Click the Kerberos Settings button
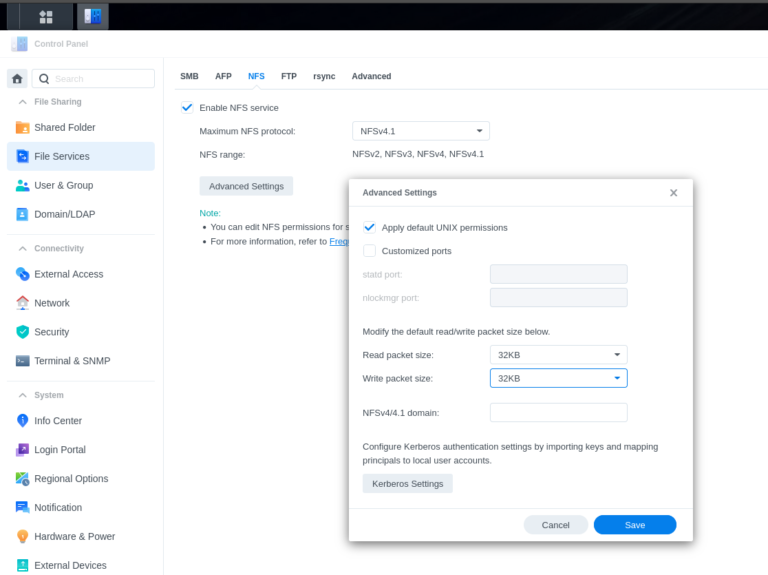768x575 pixels. click(x=407, y=484)
